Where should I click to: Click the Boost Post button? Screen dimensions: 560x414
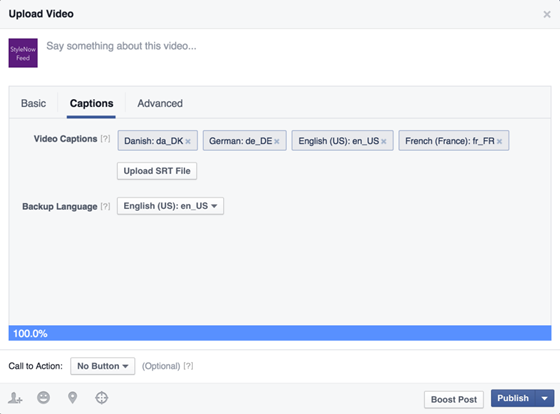[454, 399]
